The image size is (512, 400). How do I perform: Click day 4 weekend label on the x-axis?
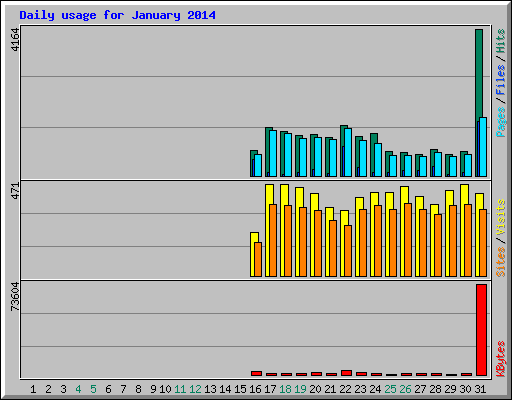coord(78,389)
